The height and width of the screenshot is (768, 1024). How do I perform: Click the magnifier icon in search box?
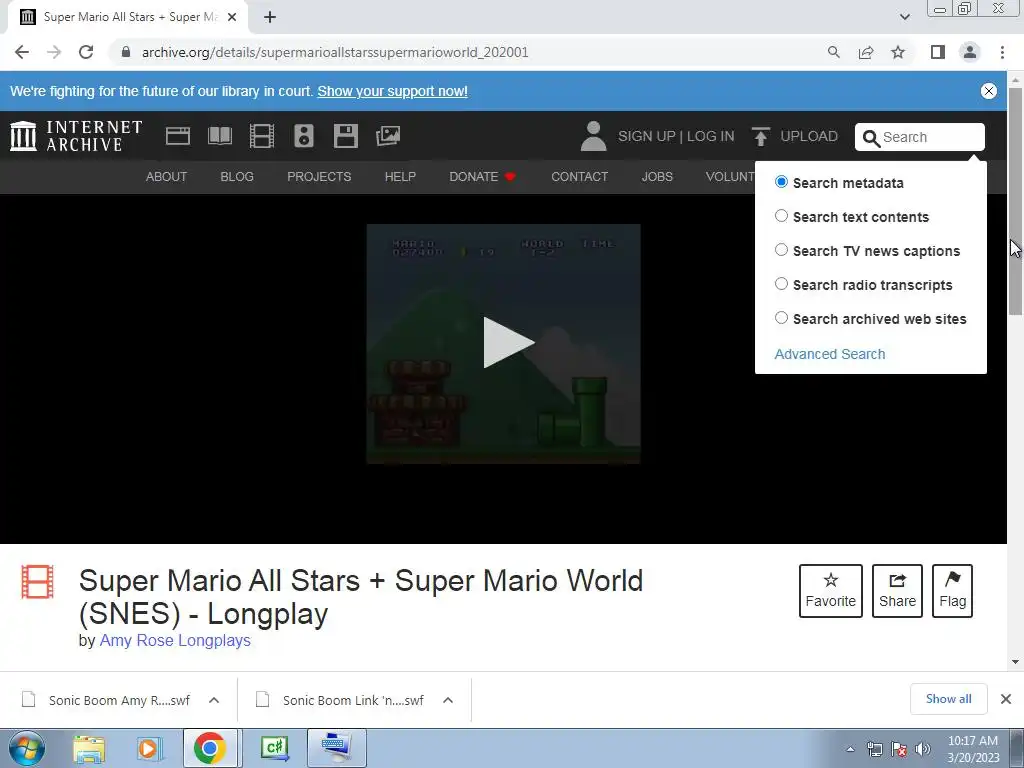tap(871, 138)
